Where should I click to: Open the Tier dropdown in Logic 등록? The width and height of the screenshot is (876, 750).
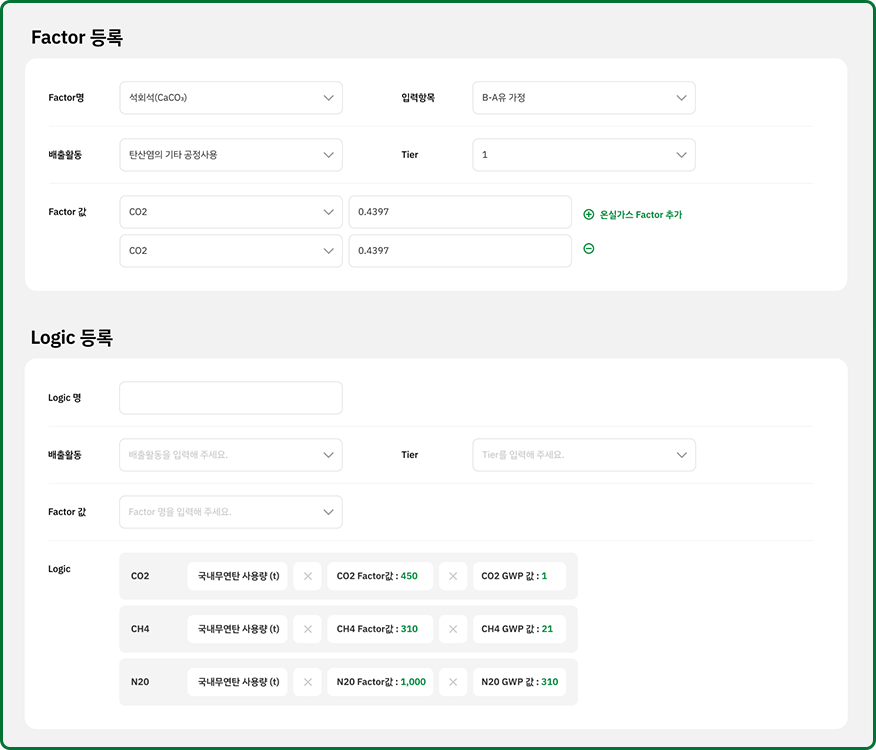coord(583,455)
